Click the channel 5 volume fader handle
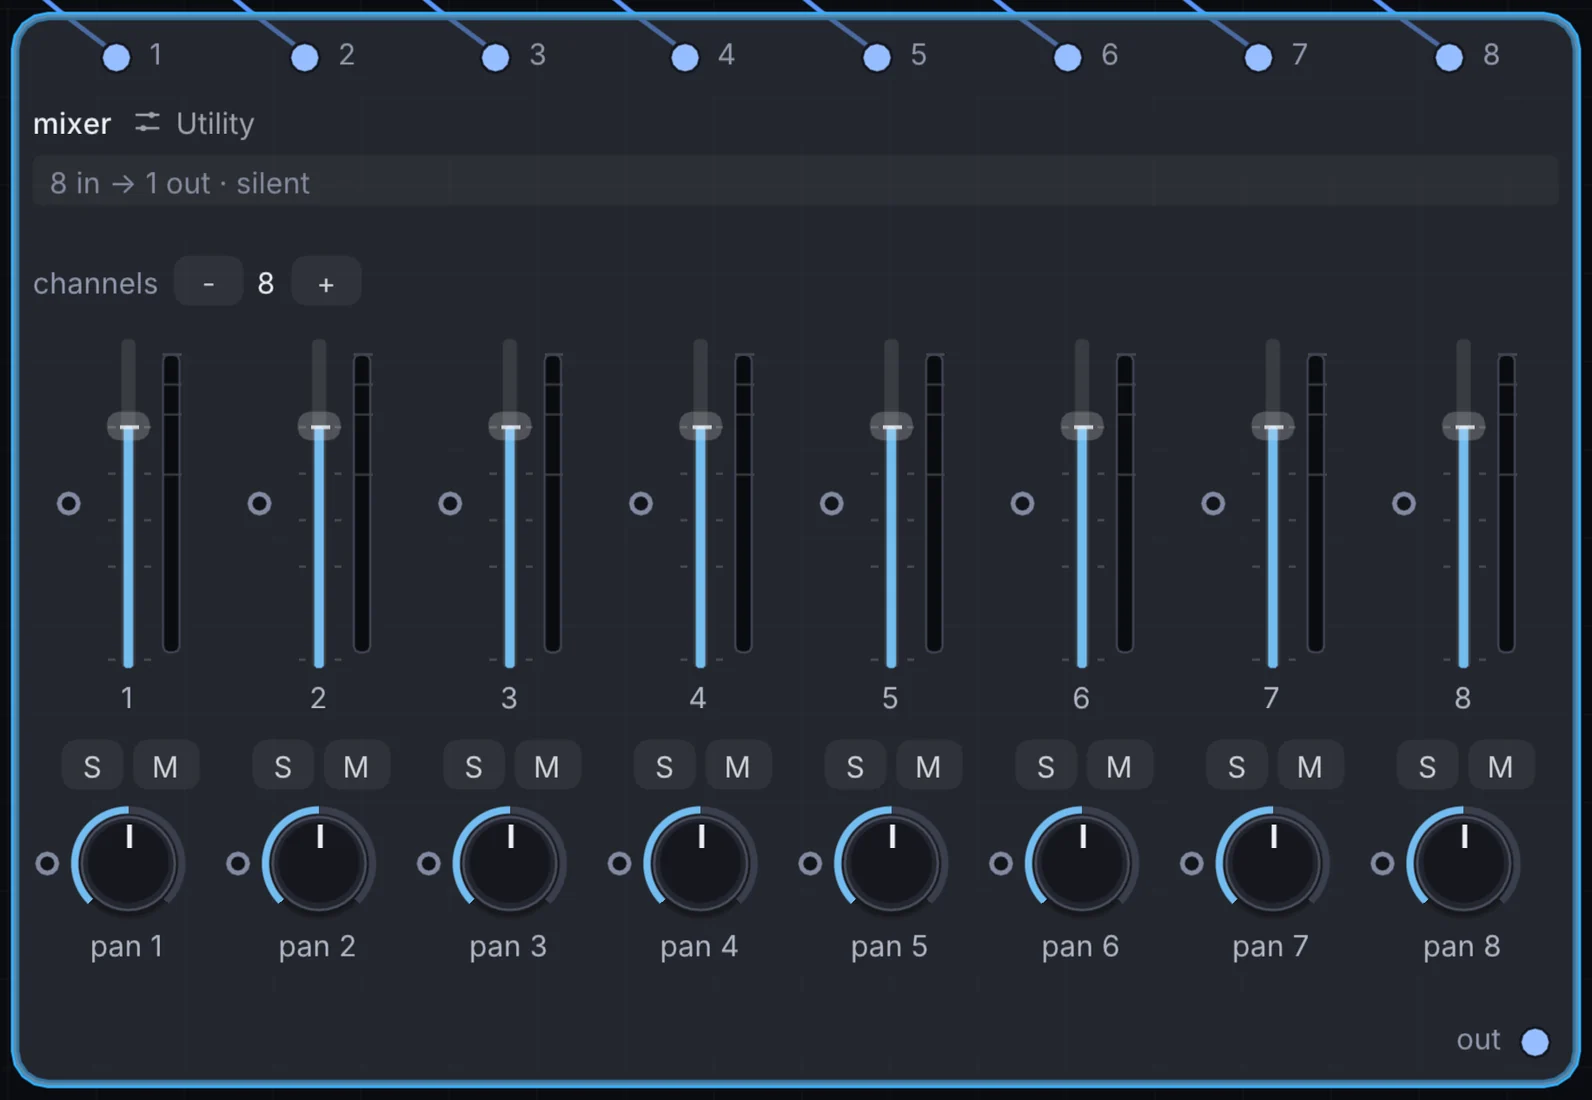This screenshot has width=1592, height=1100. click(x=891, y=427)
